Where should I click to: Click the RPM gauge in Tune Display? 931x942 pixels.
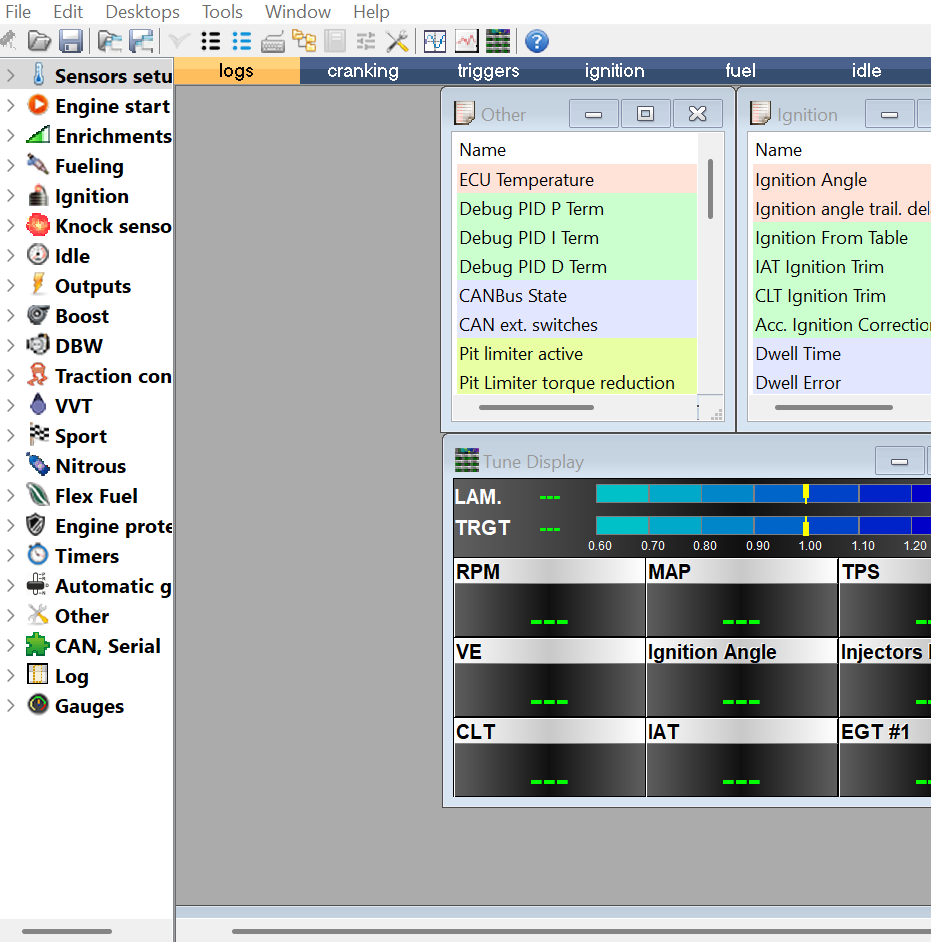549,597
